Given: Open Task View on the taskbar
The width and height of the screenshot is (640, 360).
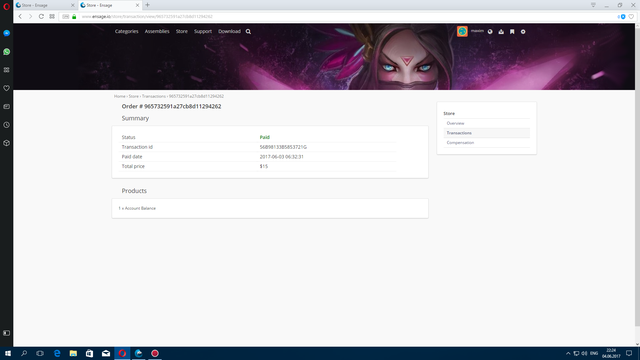Looking at the screenshot, I should [x=40, y=353].
